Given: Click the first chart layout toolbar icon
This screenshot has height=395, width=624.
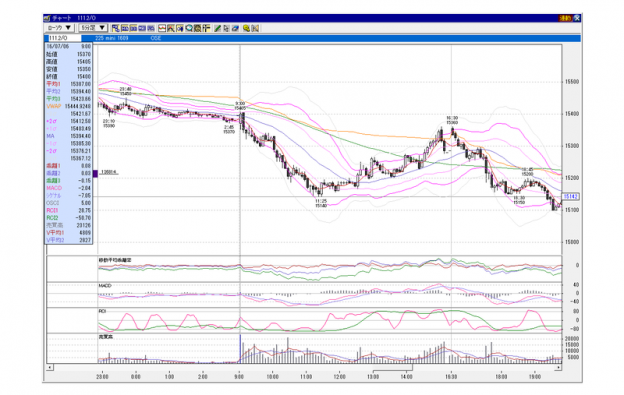Looking at the screenshot, I should pos(116,28).
